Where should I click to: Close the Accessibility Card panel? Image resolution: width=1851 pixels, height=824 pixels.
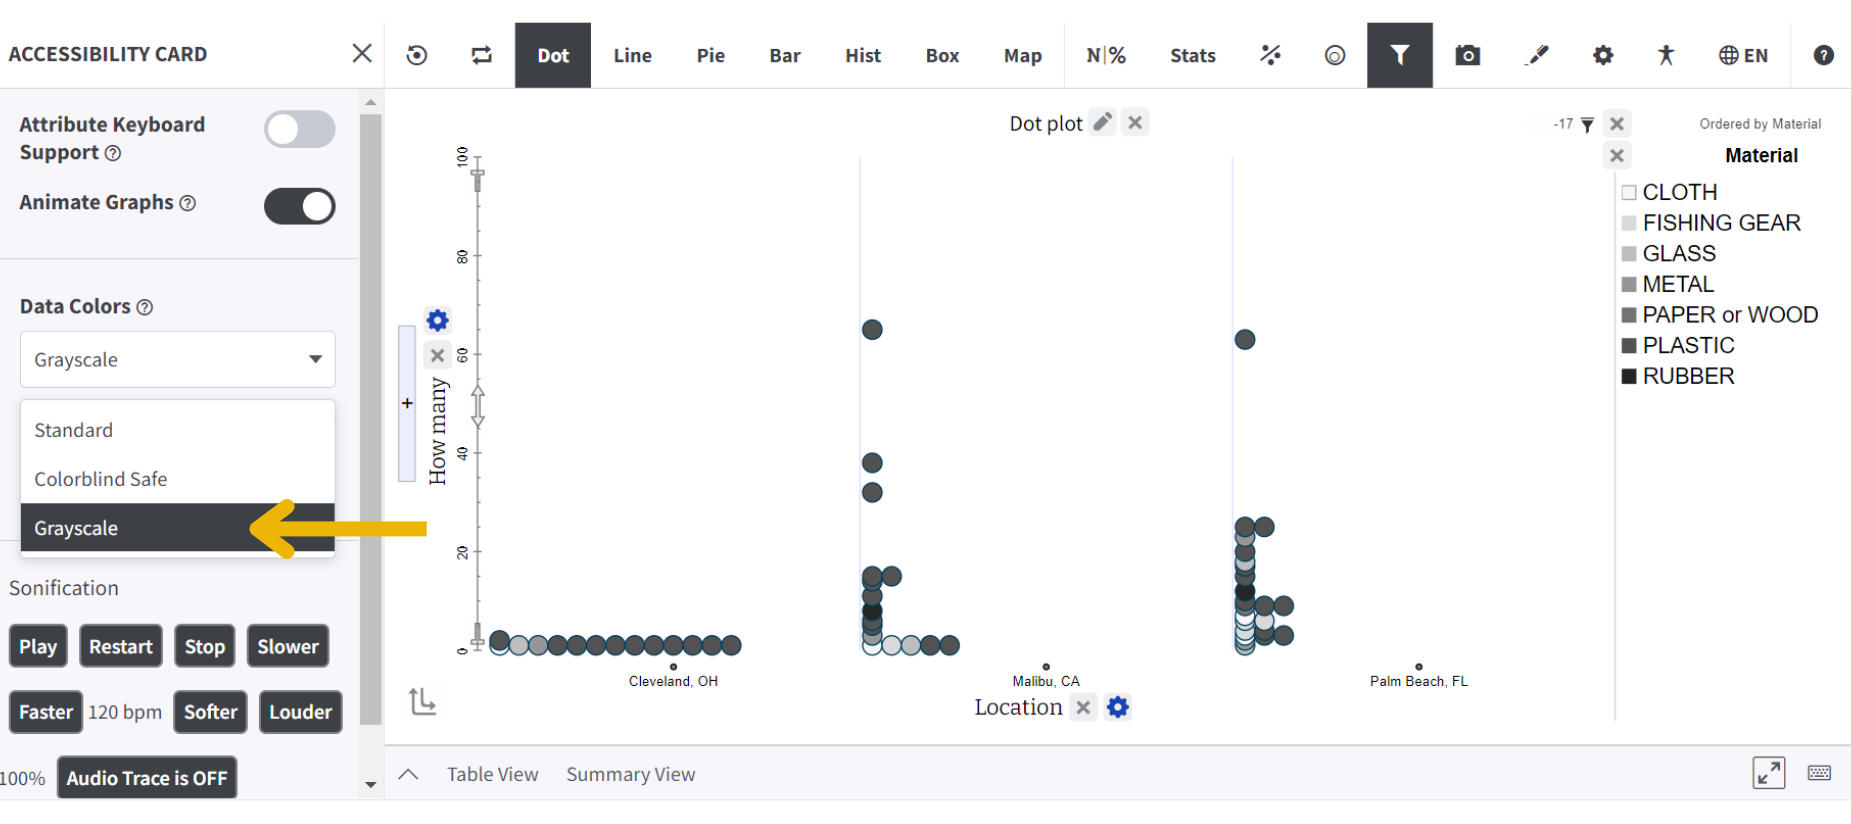[x=362, y=53]
